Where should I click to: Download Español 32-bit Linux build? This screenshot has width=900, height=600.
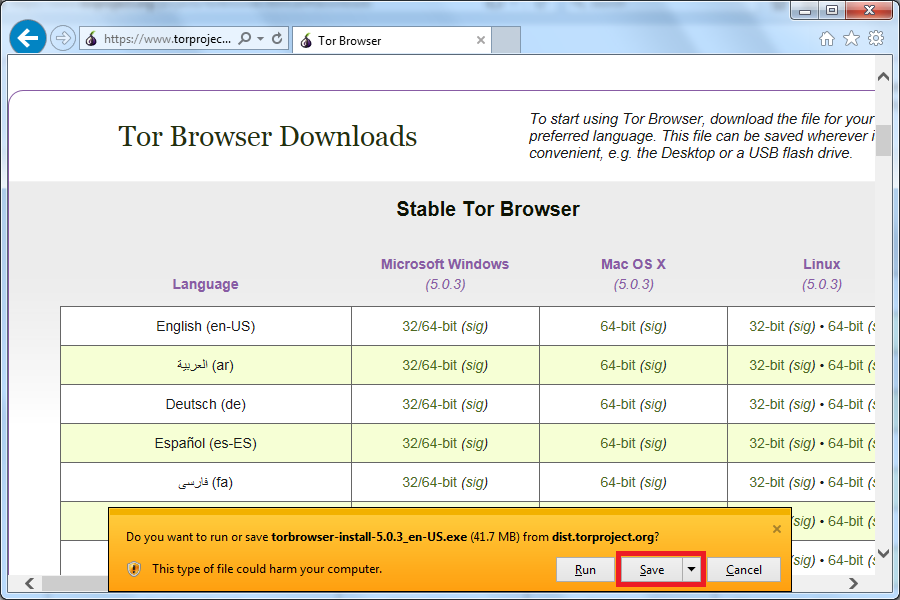pos(766,443)
